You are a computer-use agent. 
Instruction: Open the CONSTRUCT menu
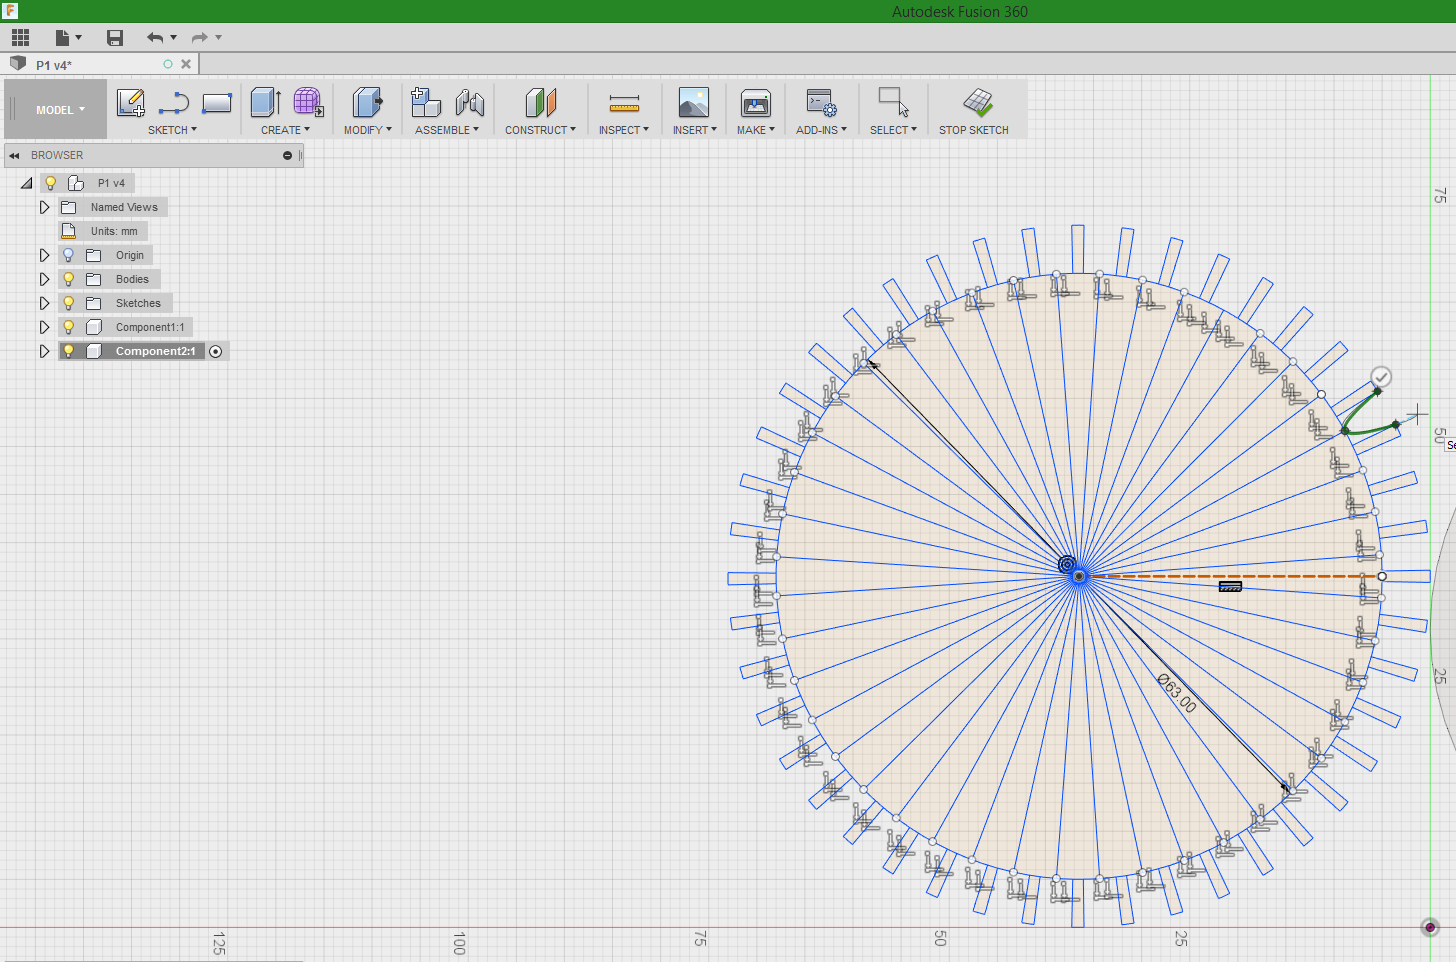(x=540, y=130)
